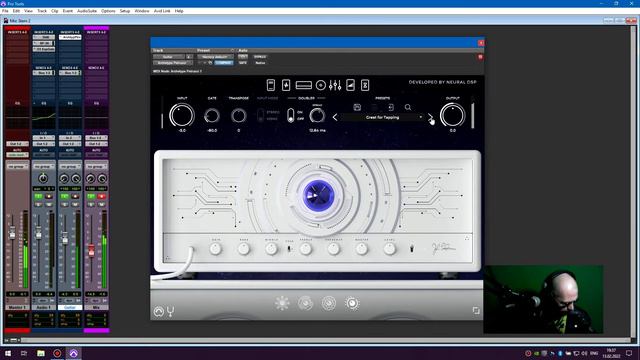This screenshot has width=640, height=360.
Task: Open the Track menu
Action: 42,11
